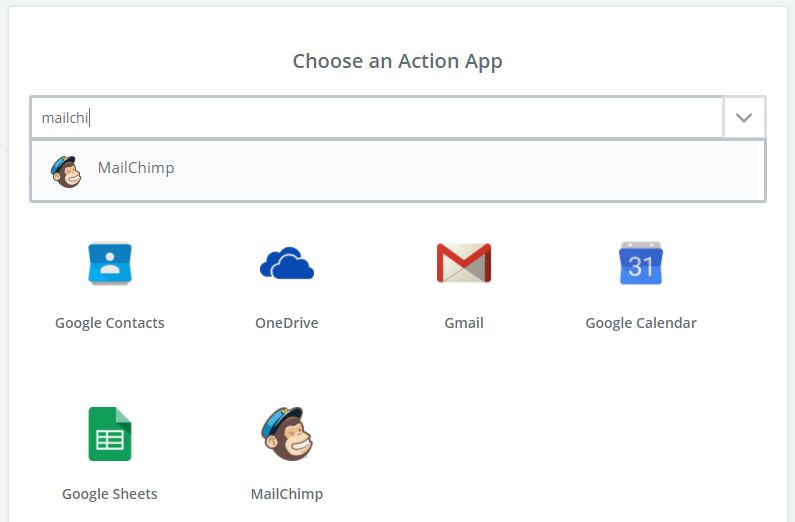Select the "Gmail" text label
The width and height of the screenshot is (795, 522).
464,323
